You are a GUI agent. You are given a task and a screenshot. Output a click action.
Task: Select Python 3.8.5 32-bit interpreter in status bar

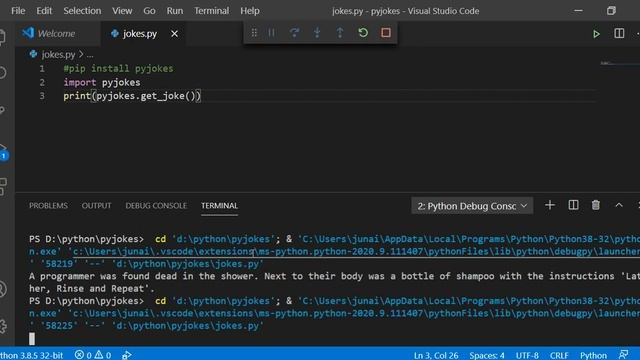[x=32, y=355]
